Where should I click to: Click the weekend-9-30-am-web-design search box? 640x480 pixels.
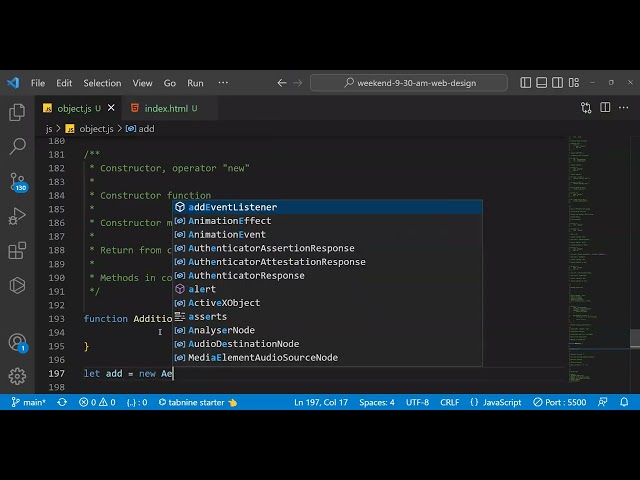[x=409, y=83]
